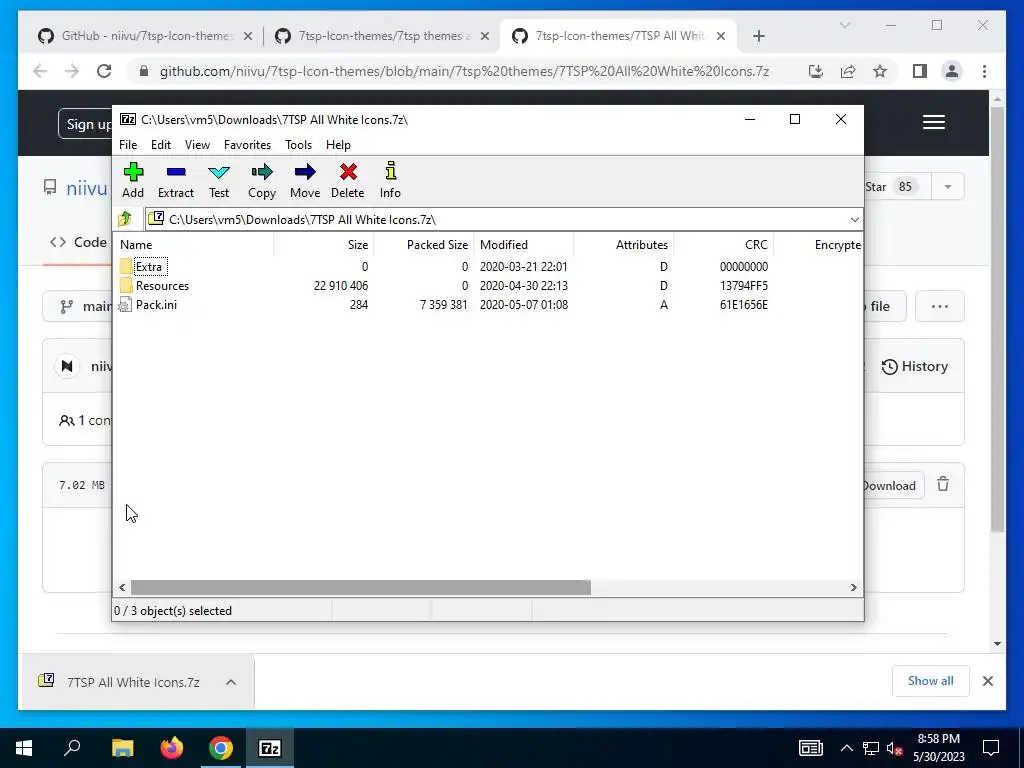Viewport: 1024px width, 768px height.
Task: Select the Resources folder
Action: [x=163, y=285]
